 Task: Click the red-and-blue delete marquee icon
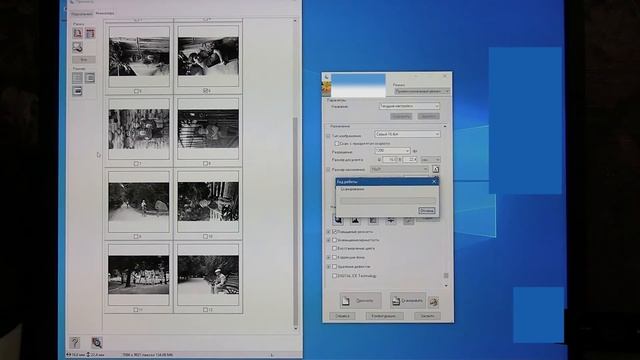coord(90,33)
